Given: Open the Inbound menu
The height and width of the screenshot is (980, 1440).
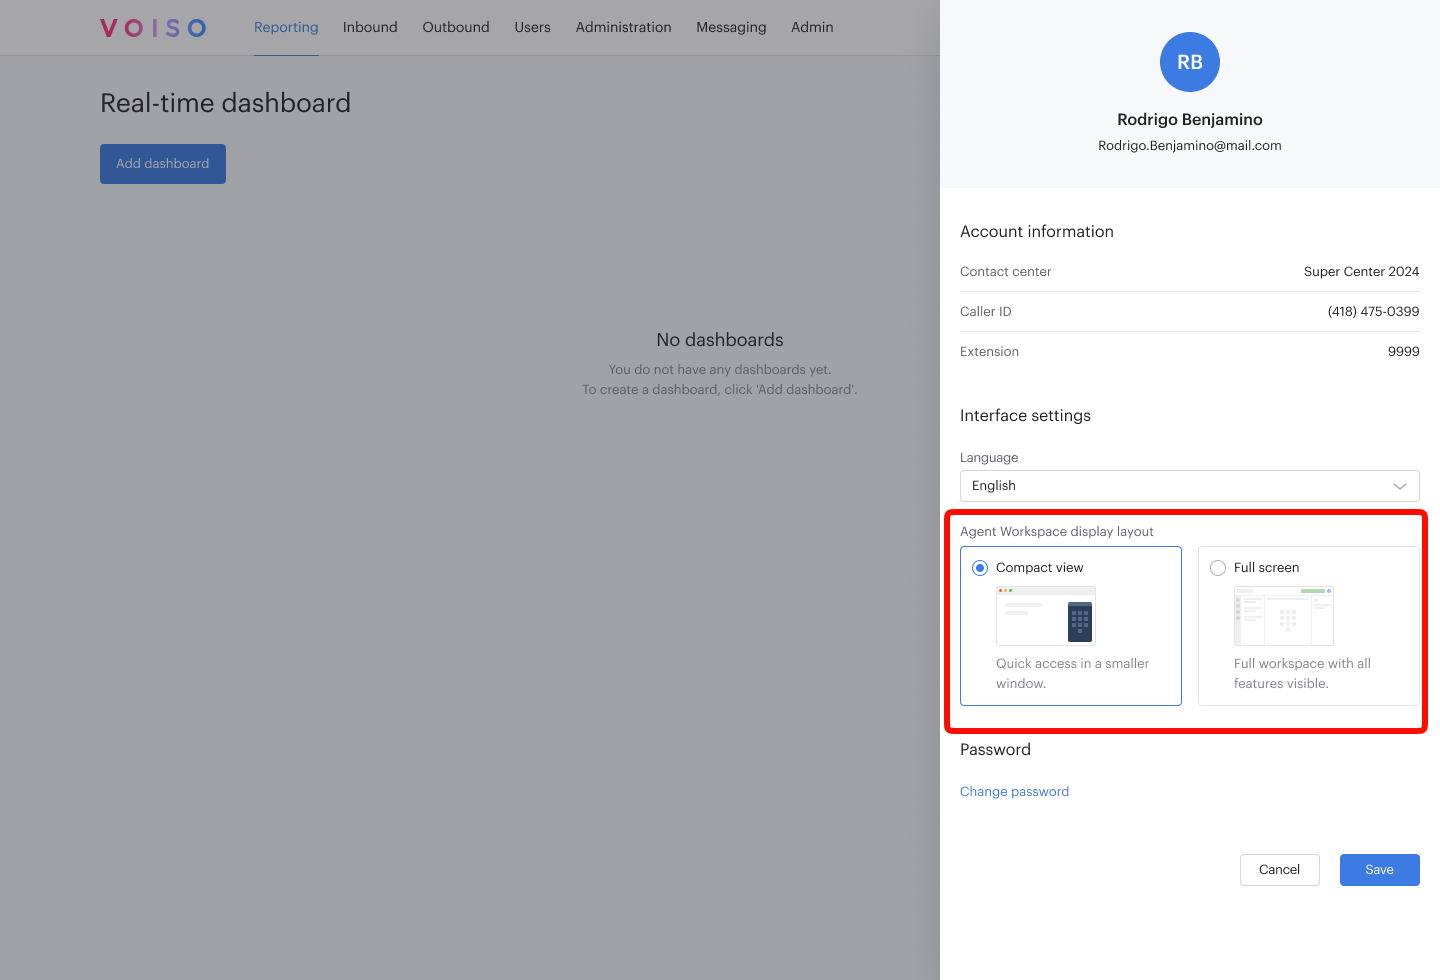Looking at the screenshot, I should pyautogui.click(x=370, y=27).
